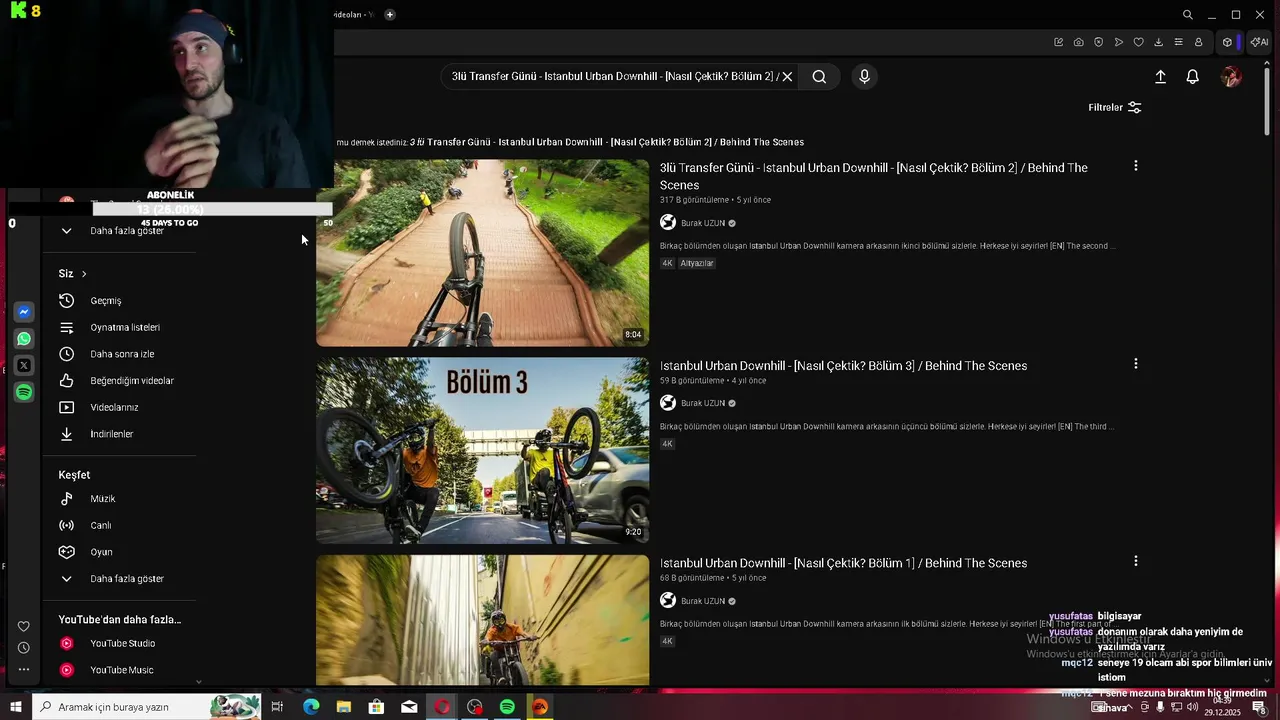The height and width of the screenshot is (720, 1280).
Task: Click Windows taskbar search field
Action: coord(146,707)
